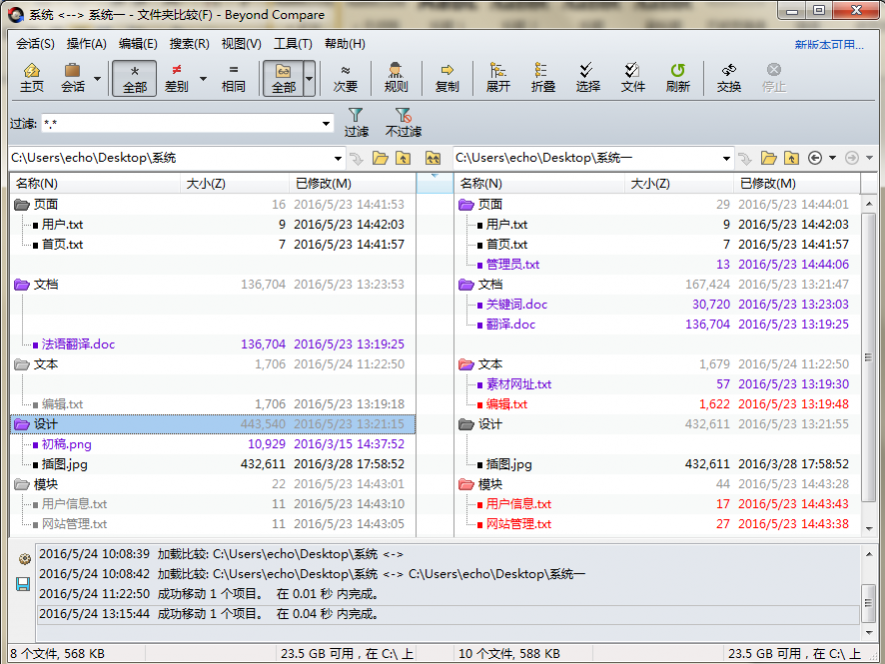The width and height of the screenshot is (885, 664).
Task: Click the 新版本可用 update link
Action: [x=828, y=44]
